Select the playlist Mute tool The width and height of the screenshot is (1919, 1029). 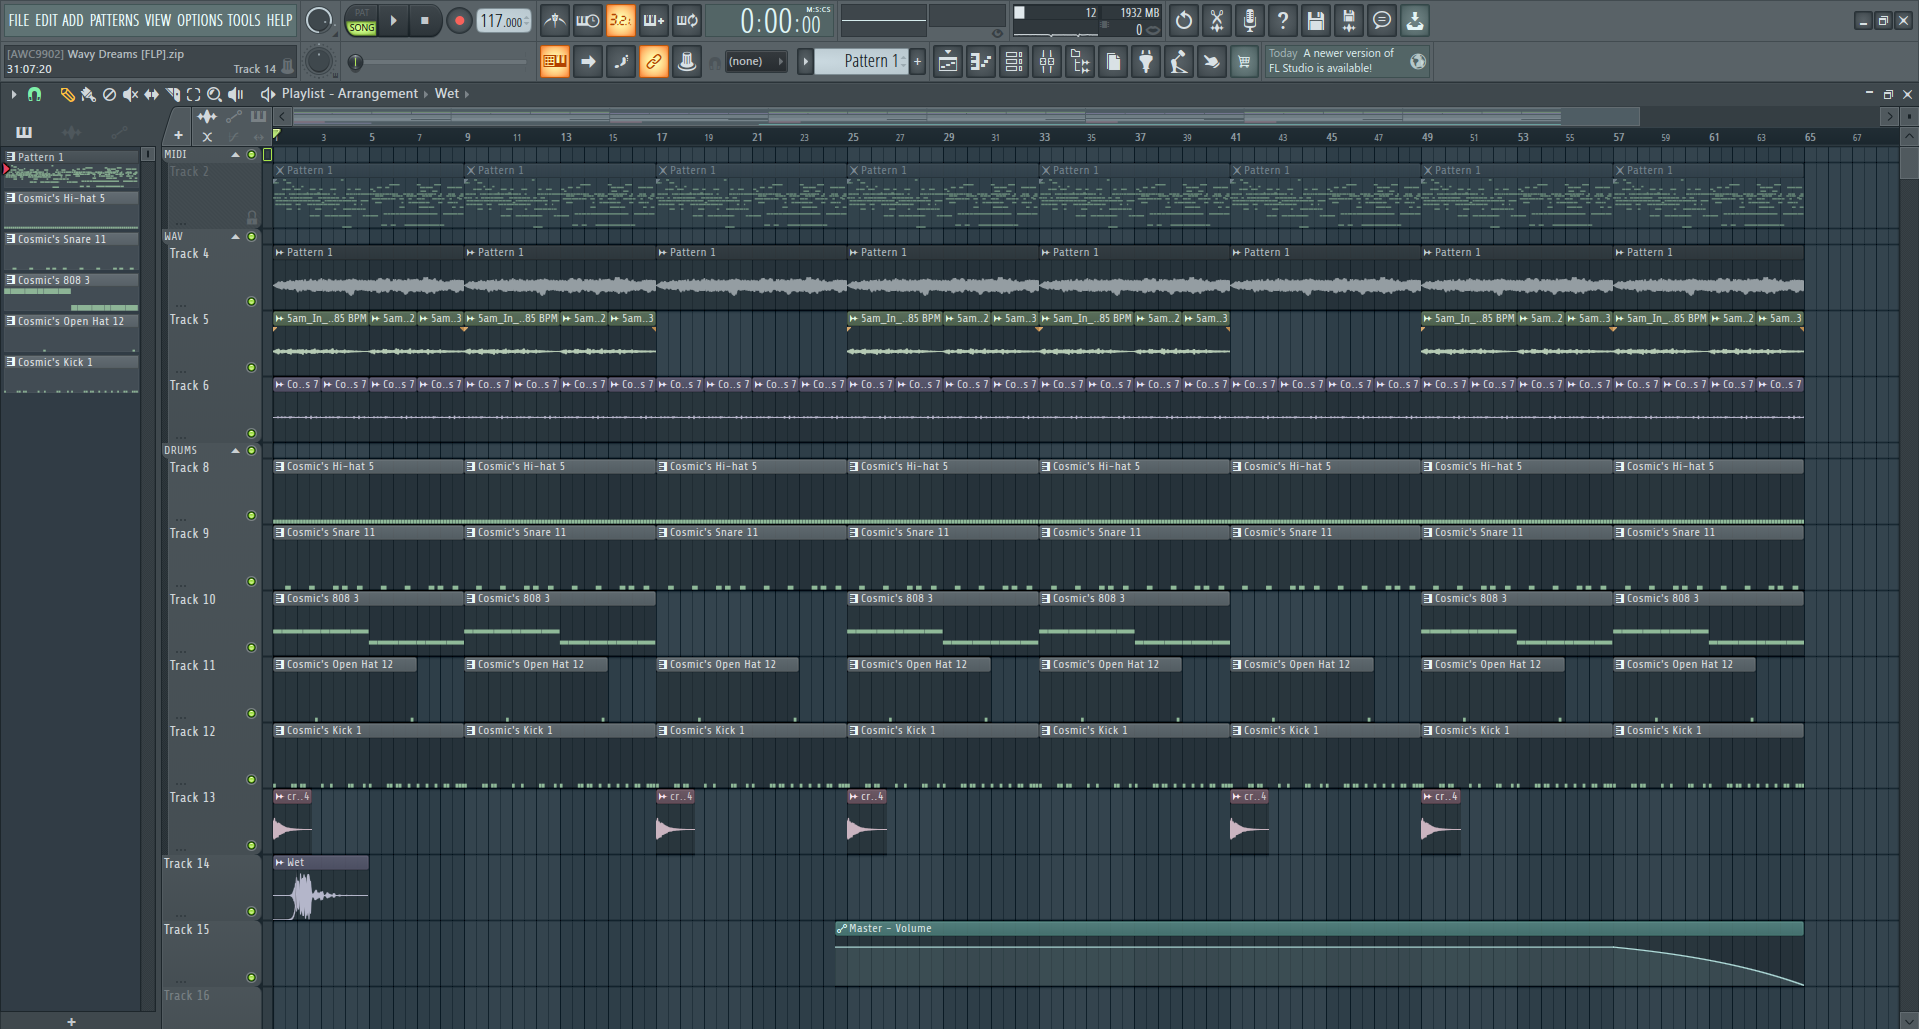click(x=130, y=94)
